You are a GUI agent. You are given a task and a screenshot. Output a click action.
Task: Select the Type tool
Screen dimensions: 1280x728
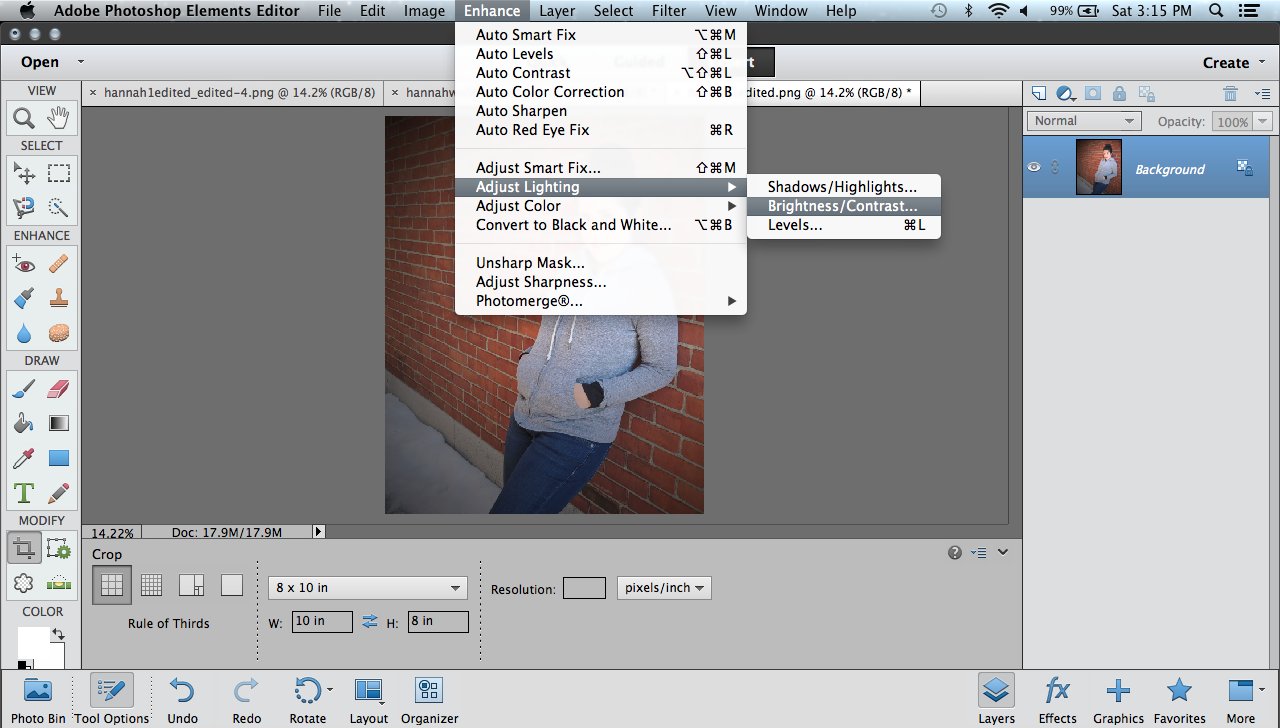point(23,493)
